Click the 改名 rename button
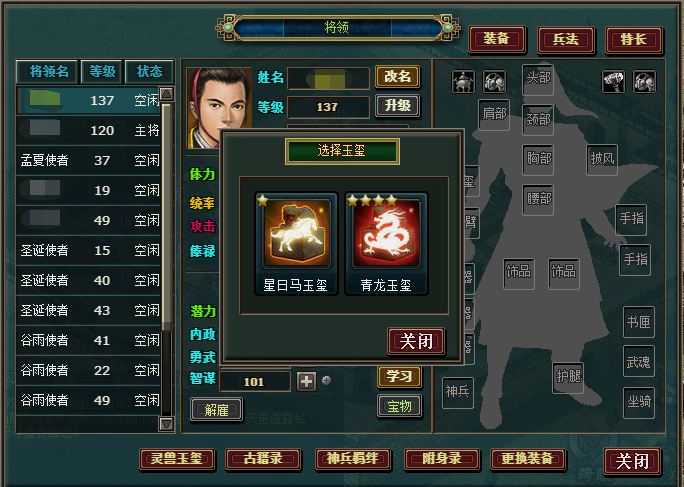The width and height of the screenshot is (684, 487). [x=397, y=77]
